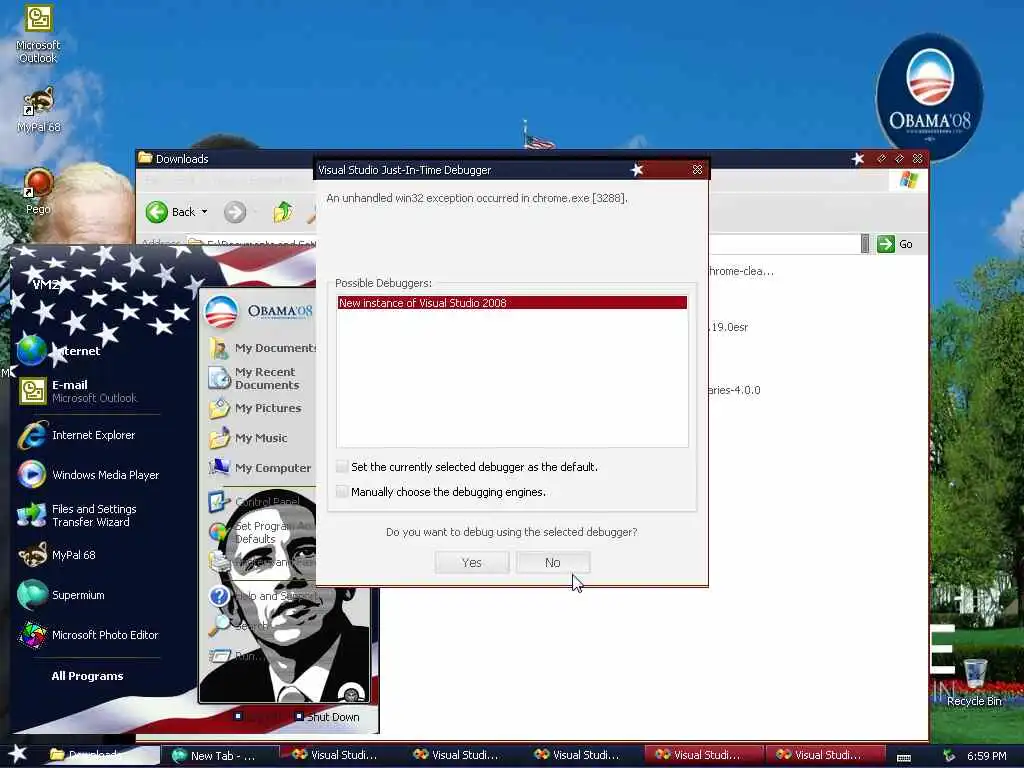Check Set currently selected debugger as default
The height and width of the screenshot is (768, 1024).
[x=342, y=466]
